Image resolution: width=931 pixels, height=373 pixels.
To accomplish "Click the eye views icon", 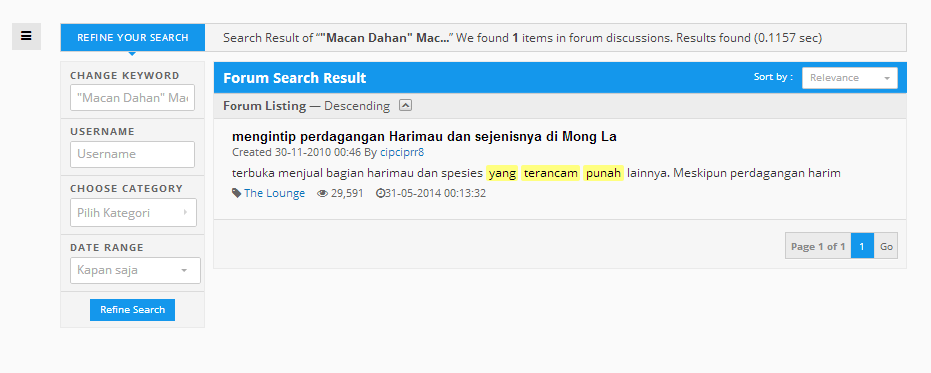I will click(x=322, y=193).
